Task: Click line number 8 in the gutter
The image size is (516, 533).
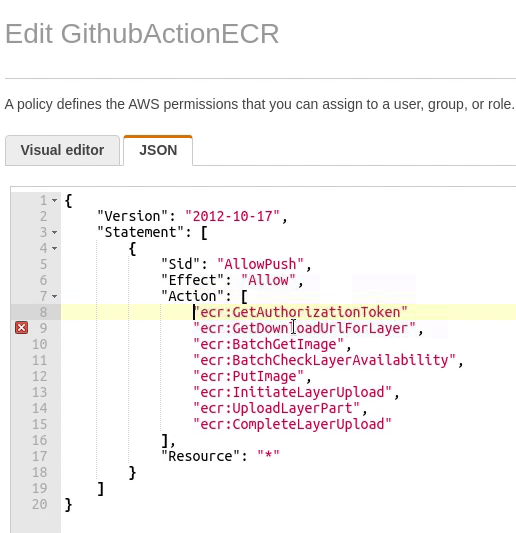Action: (43, 312)
